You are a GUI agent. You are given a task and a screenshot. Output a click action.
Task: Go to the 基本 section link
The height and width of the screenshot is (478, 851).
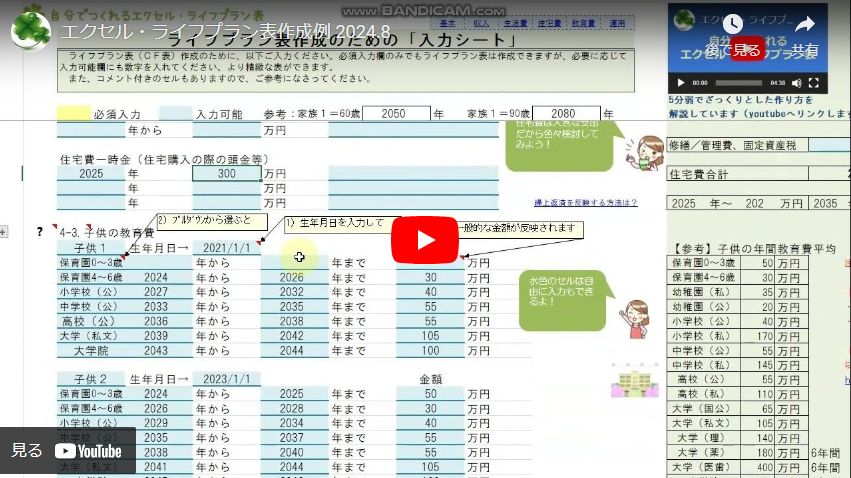(448, 23)
